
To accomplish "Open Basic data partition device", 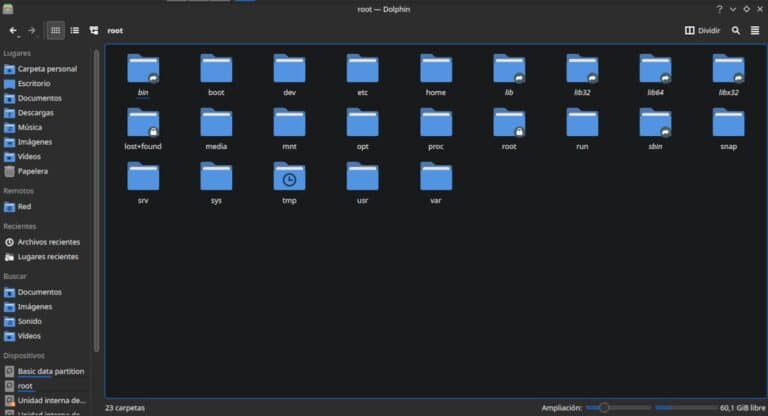I will pyautogui.click(x=45, y=371).
